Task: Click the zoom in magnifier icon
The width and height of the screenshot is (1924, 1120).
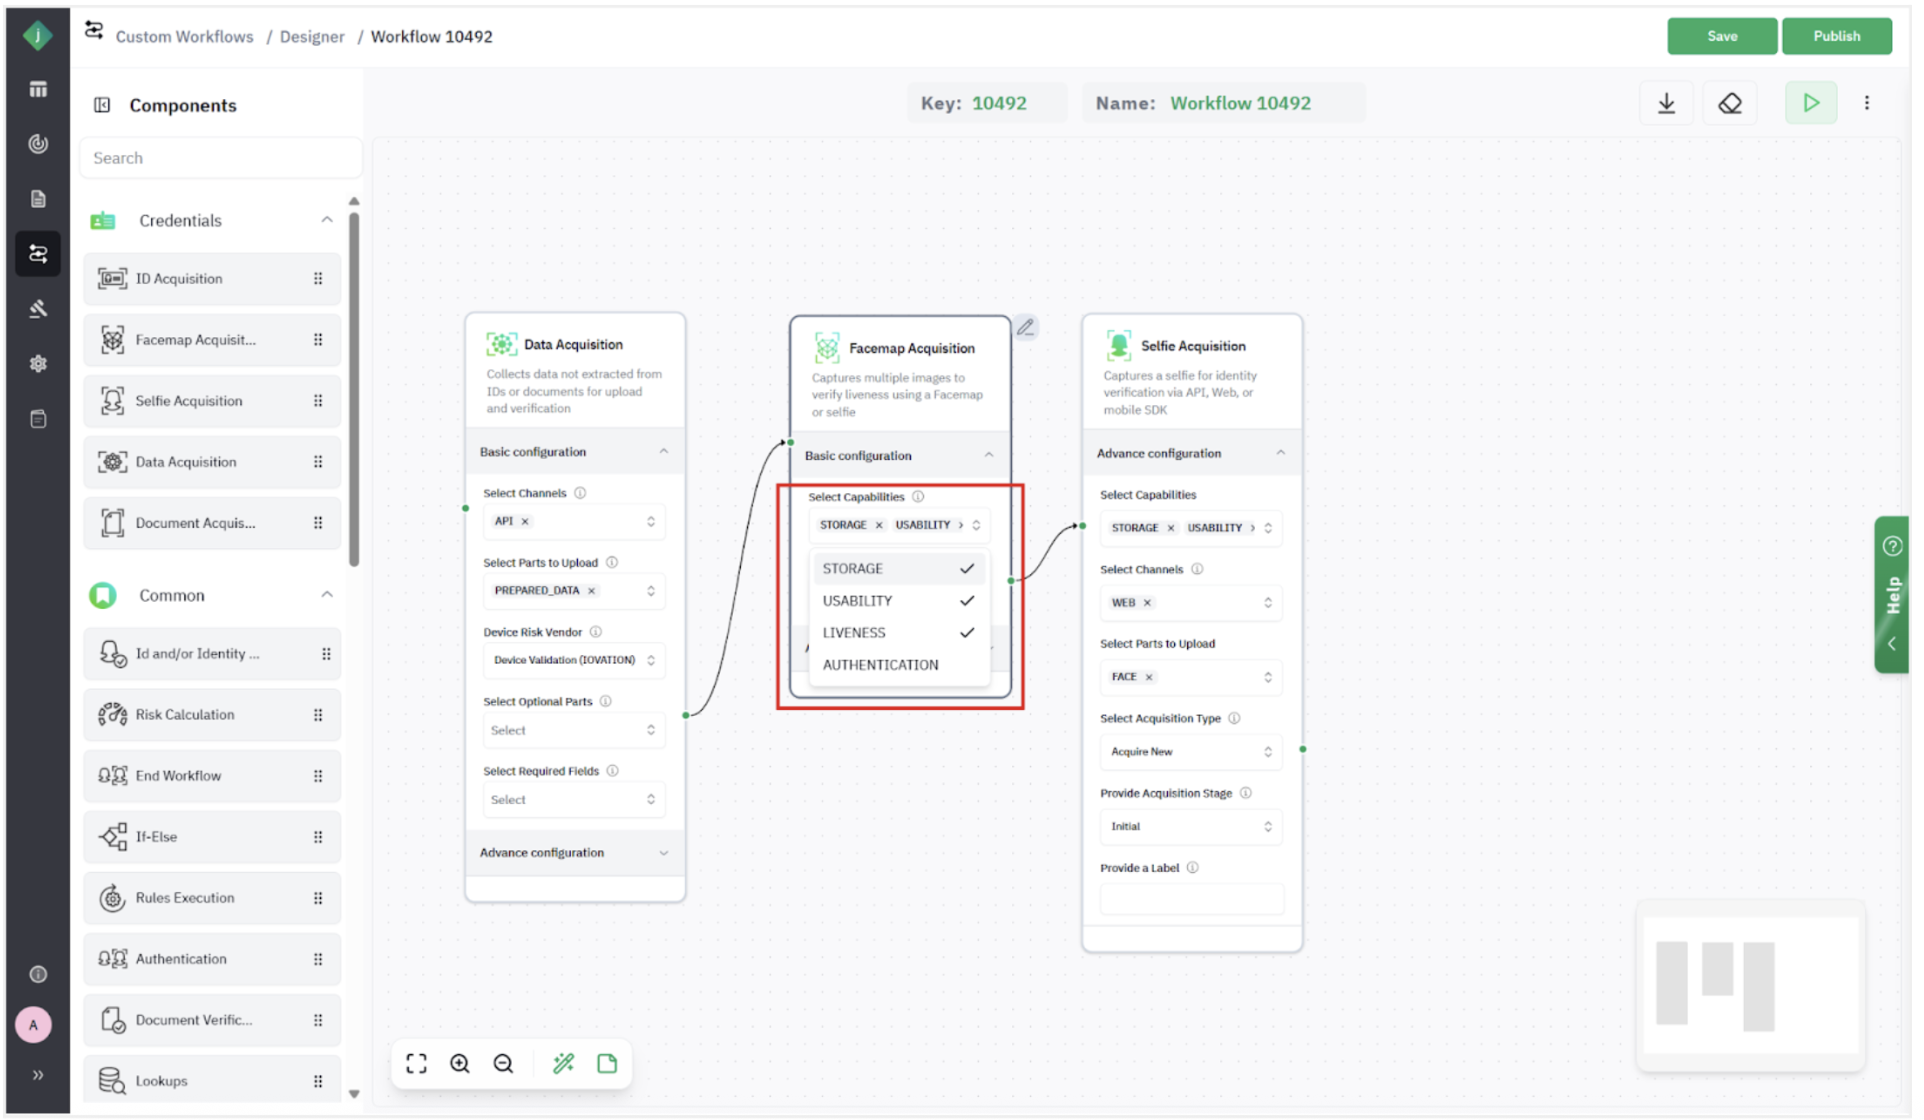Action: point(460,1064)
